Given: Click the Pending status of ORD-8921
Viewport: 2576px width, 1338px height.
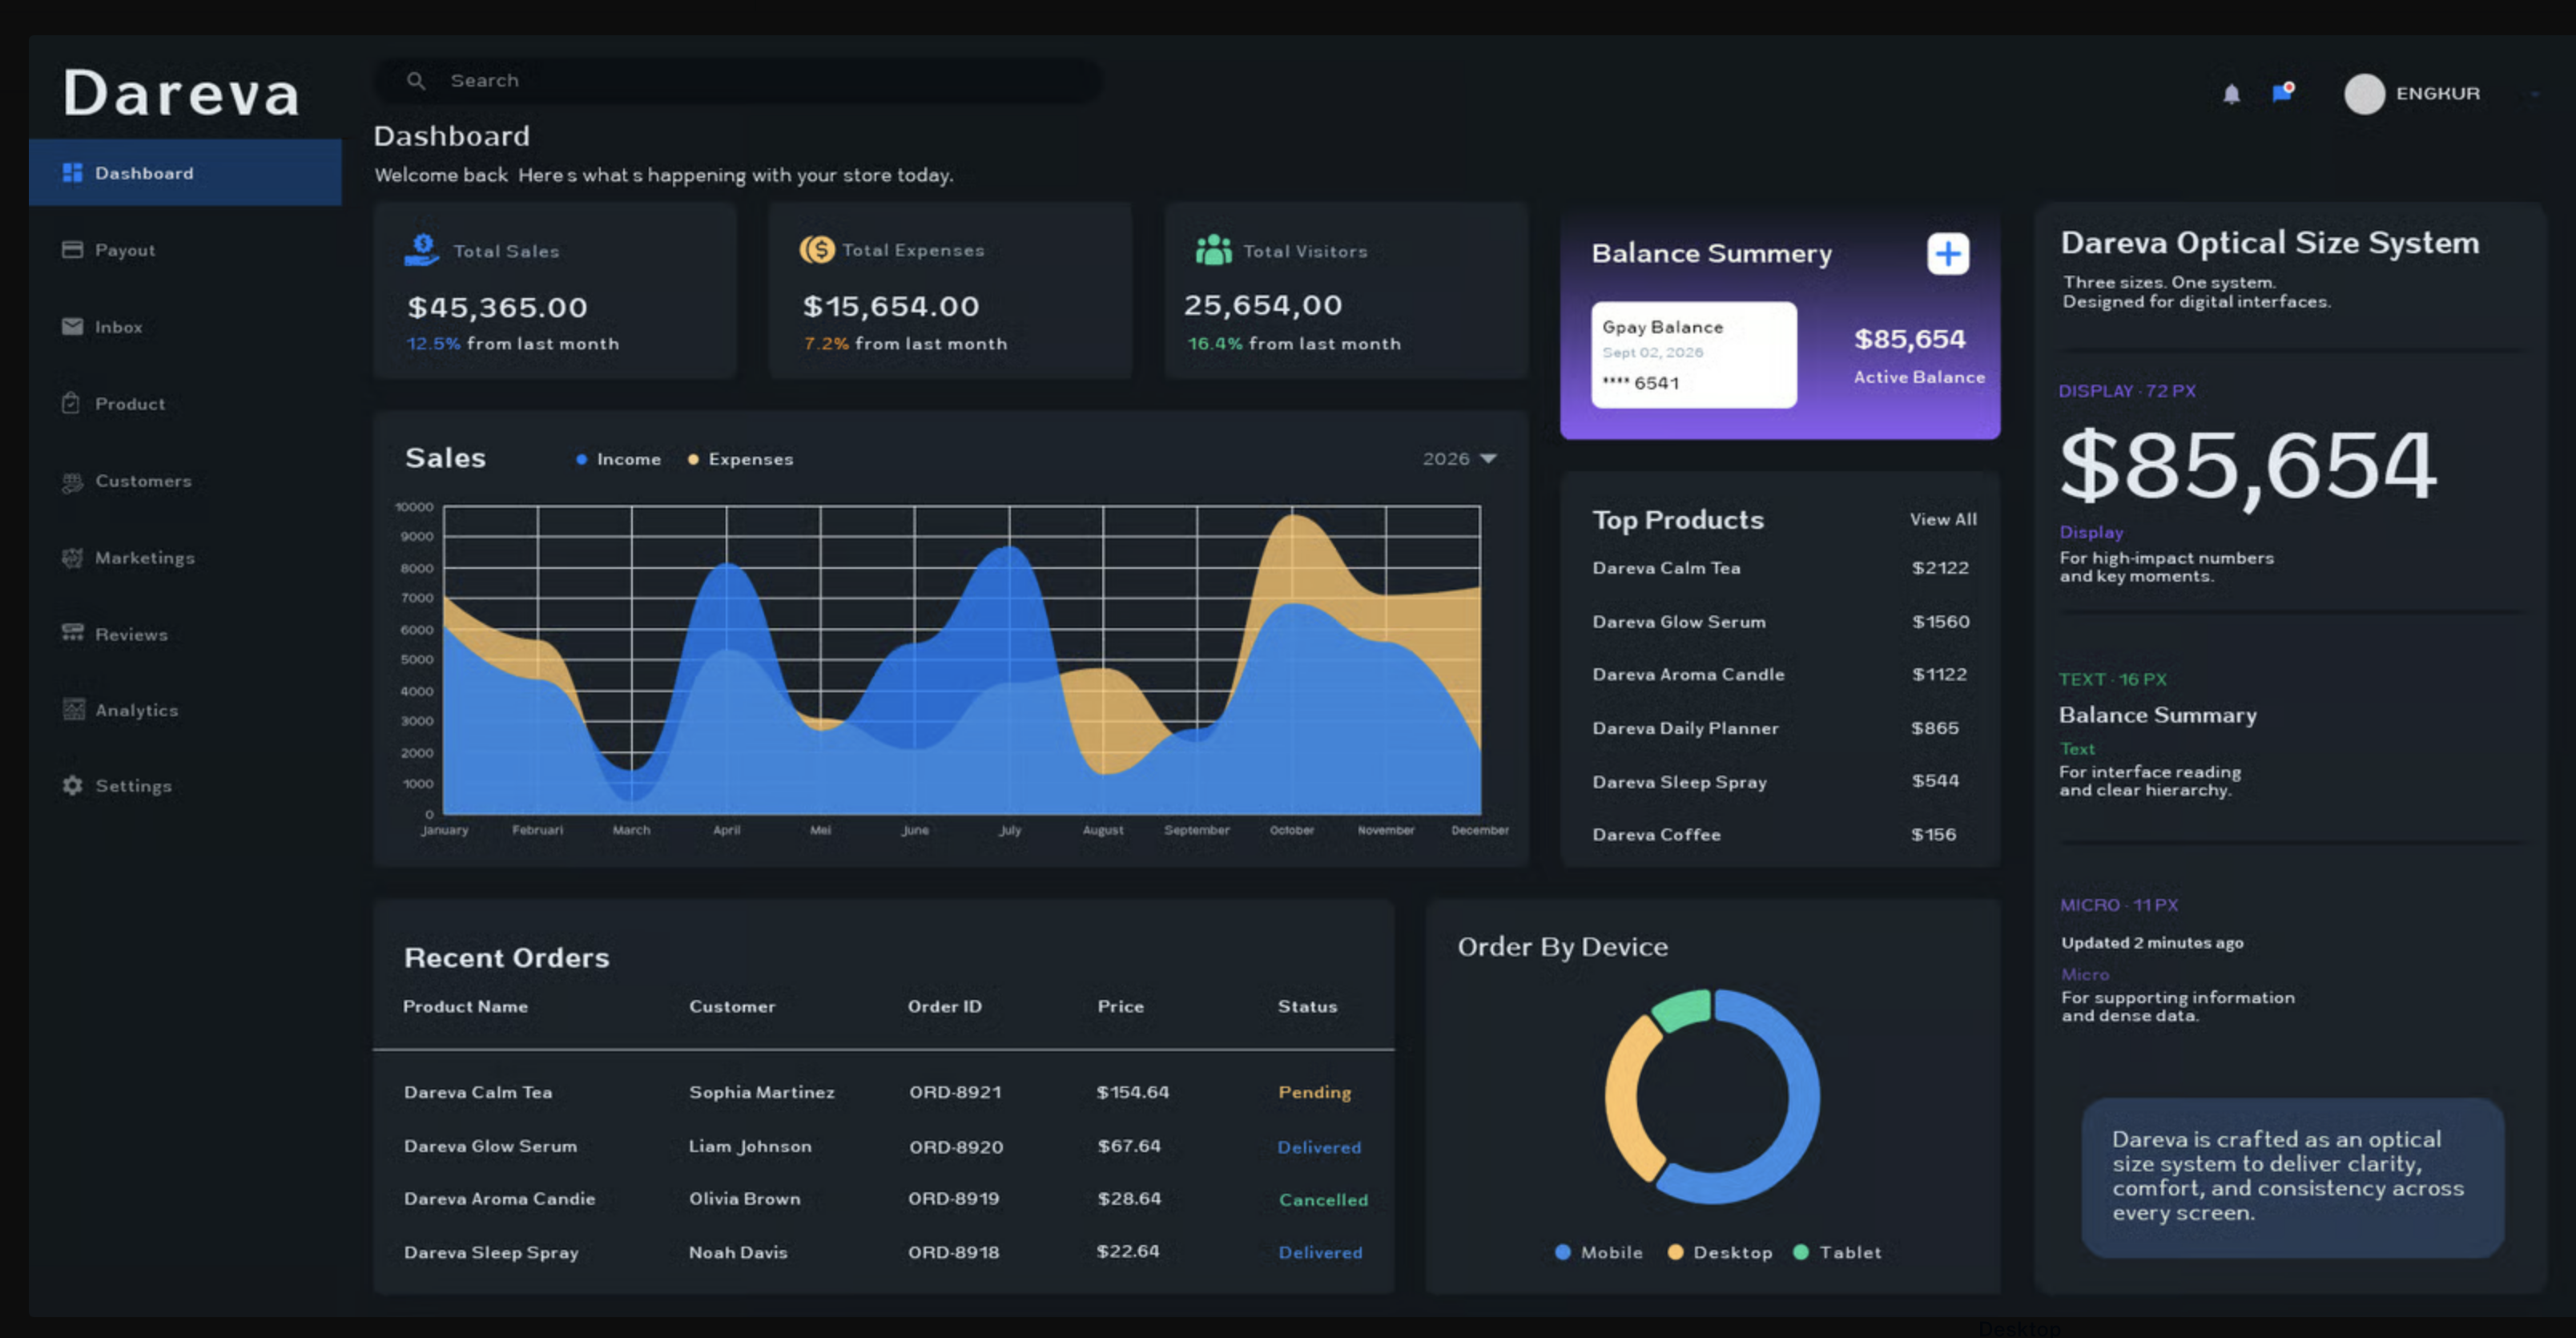Looking at the screenshot, I should [x=1314, y=1093].
